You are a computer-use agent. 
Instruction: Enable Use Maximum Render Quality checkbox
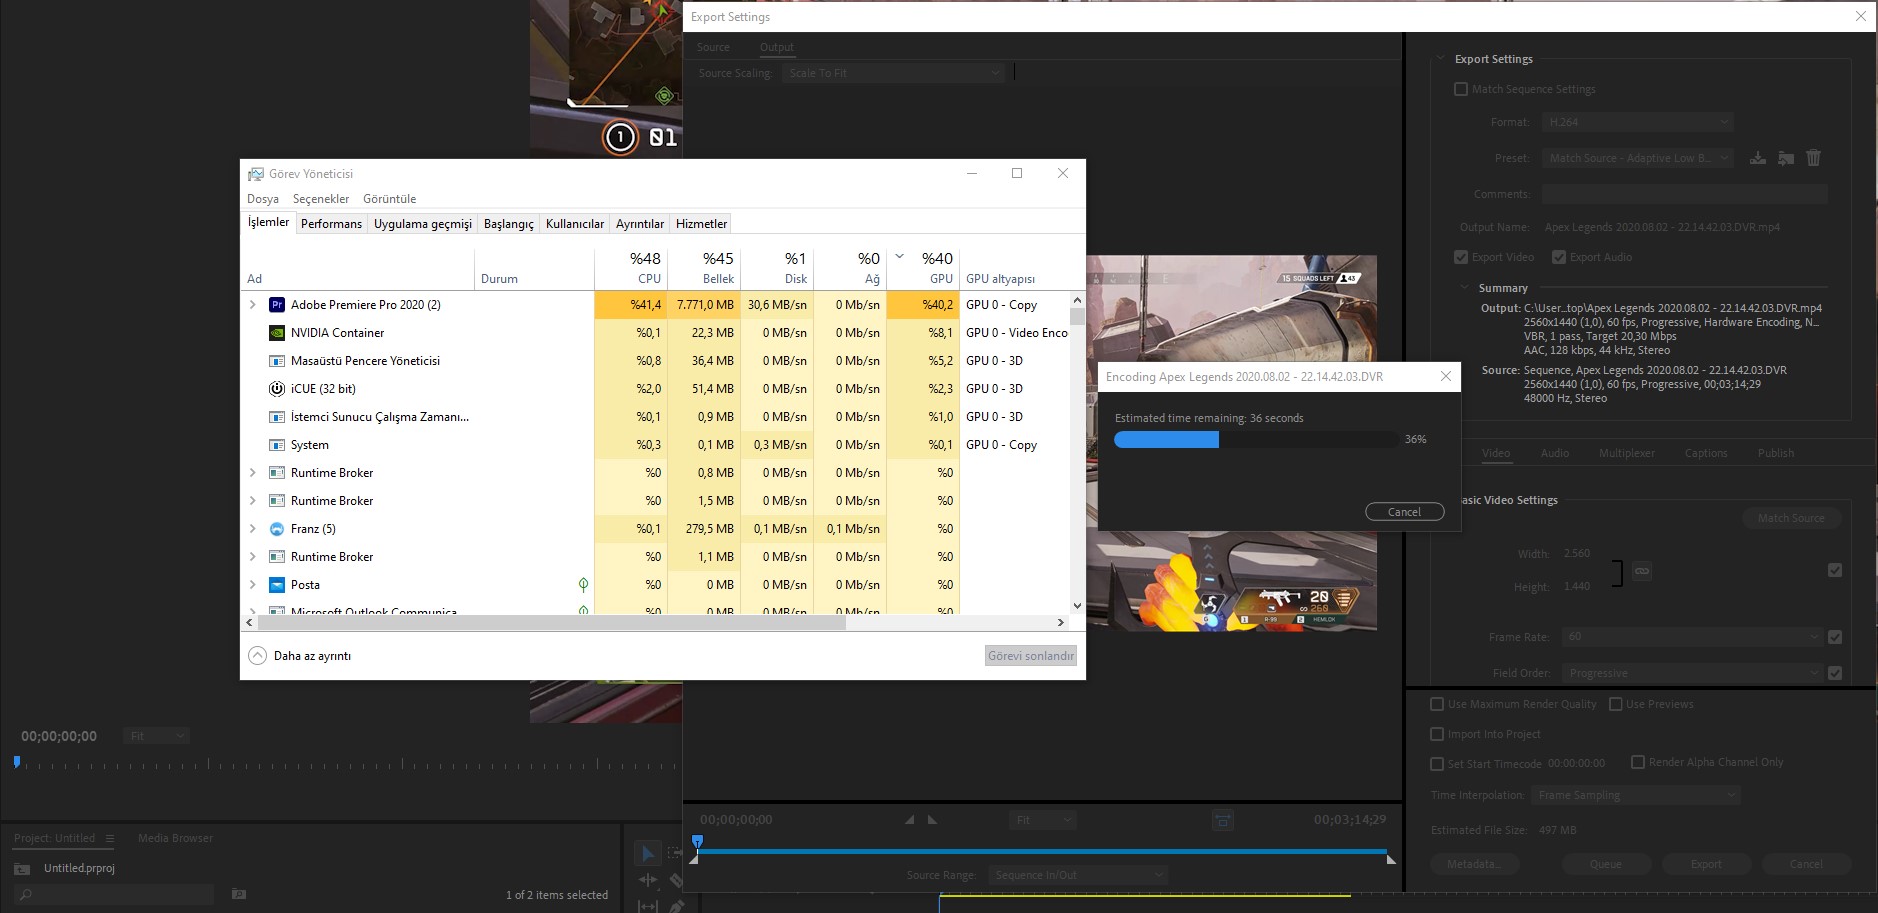(1437, 704)
